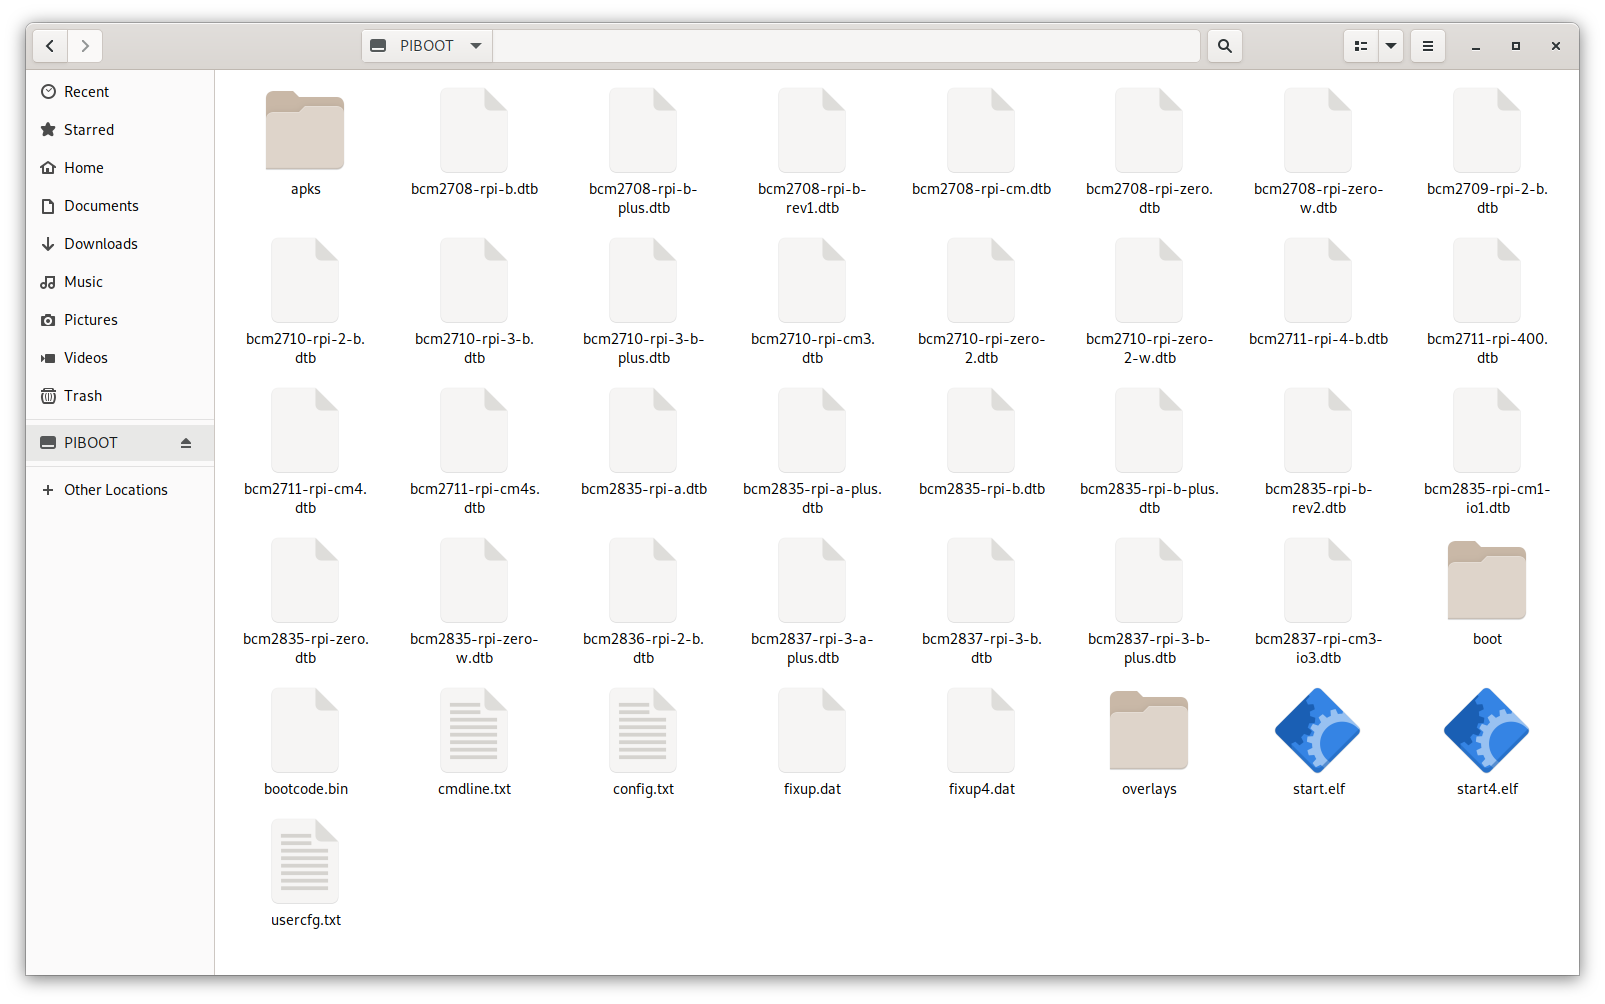The width and height of the screenshot is (1605, 1004).
Task: Select the start4.elf executable icon
Action: pyautogui.click(x=1487, y=730)
